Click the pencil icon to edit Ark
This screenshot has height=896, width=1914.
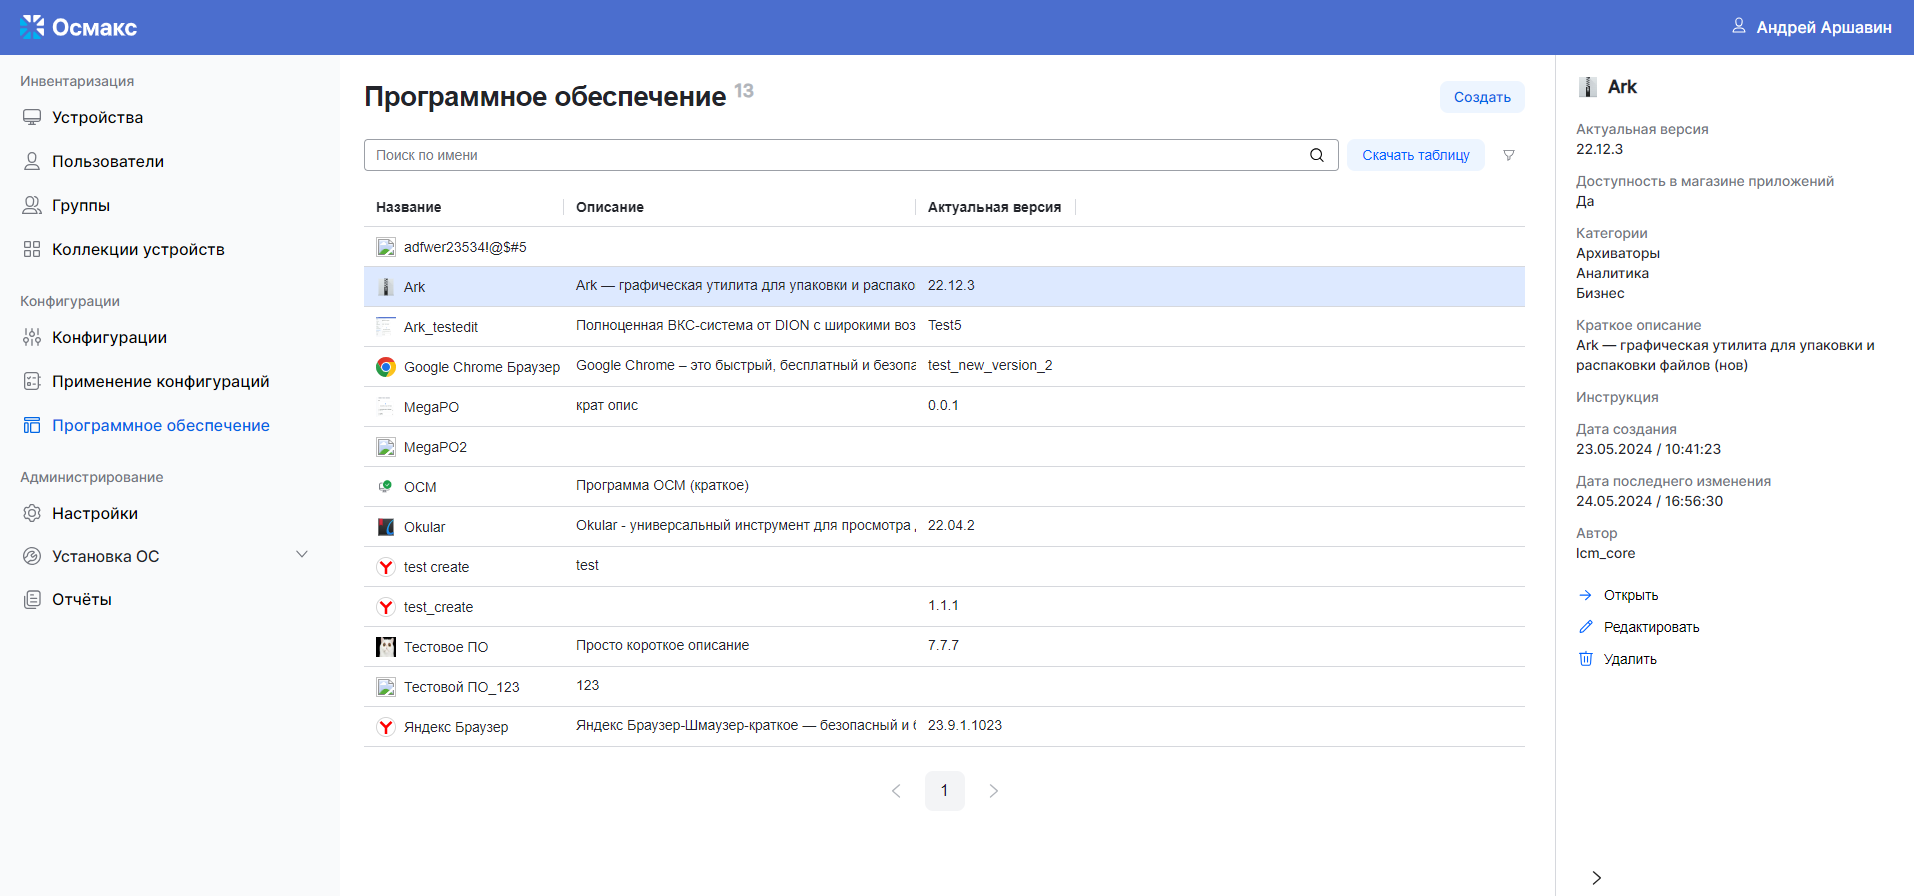coord(1585,627)
